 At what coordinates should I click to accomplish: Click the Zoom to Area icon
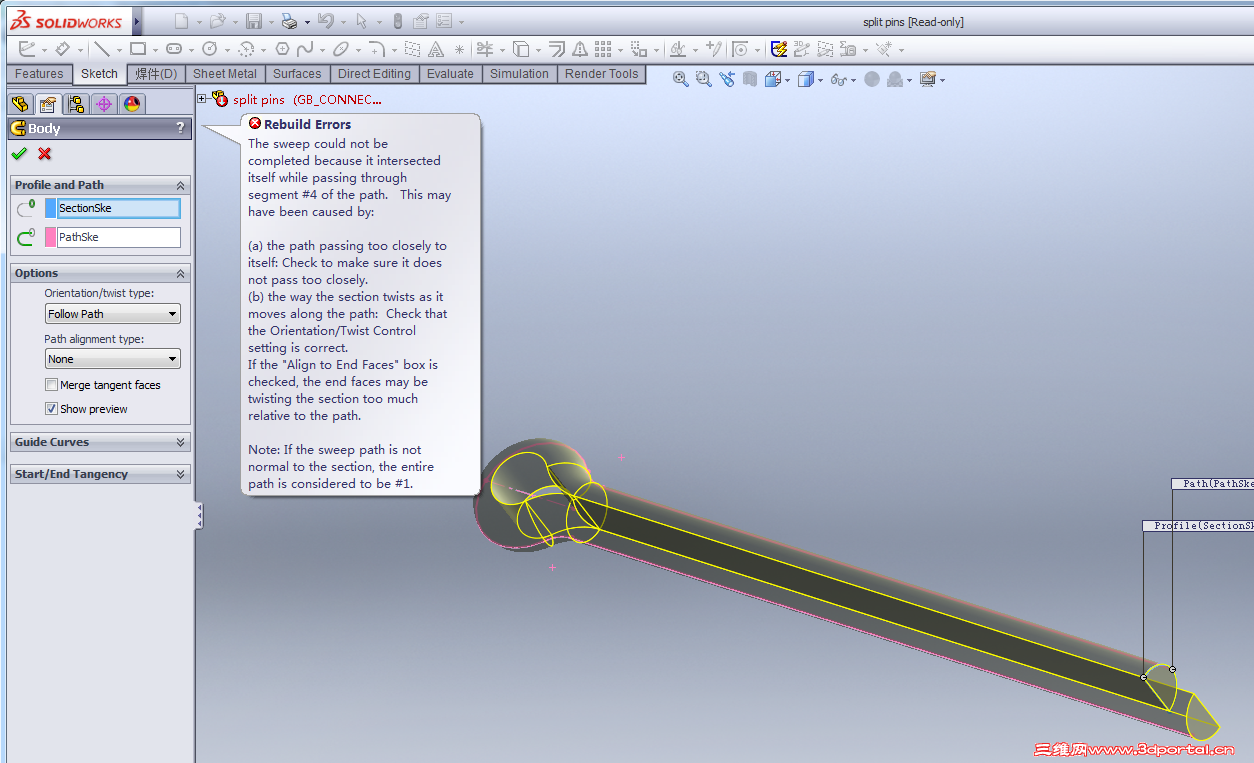pyautogui.click(x=703, y=79)
